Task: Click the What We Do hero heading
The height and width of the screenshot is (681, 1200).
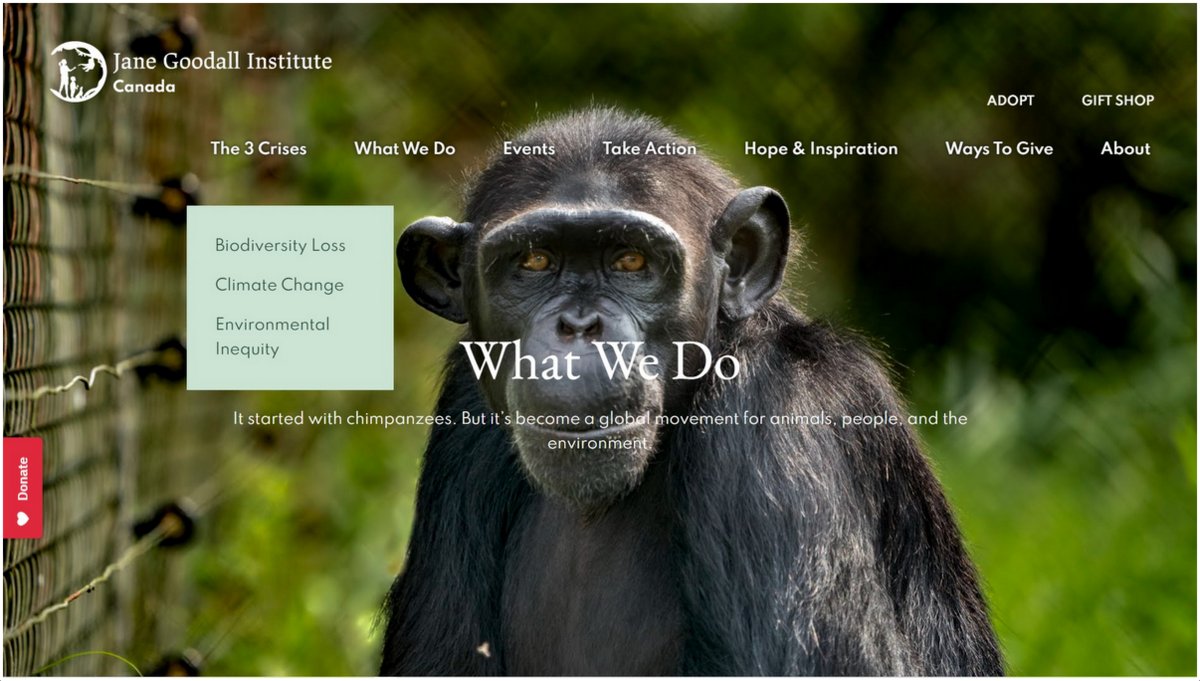Action: click(601, 361)
